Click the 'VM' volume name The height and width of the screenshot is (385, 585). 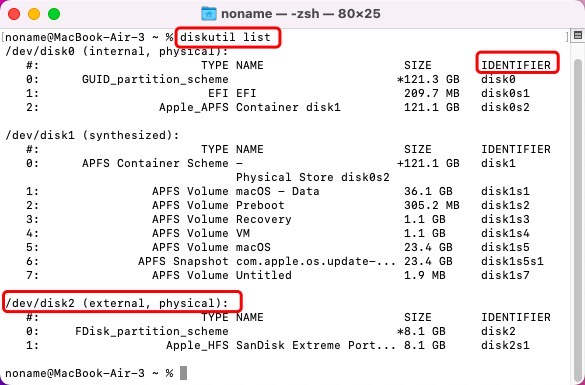pyautogui.click(x=243, y=233)
